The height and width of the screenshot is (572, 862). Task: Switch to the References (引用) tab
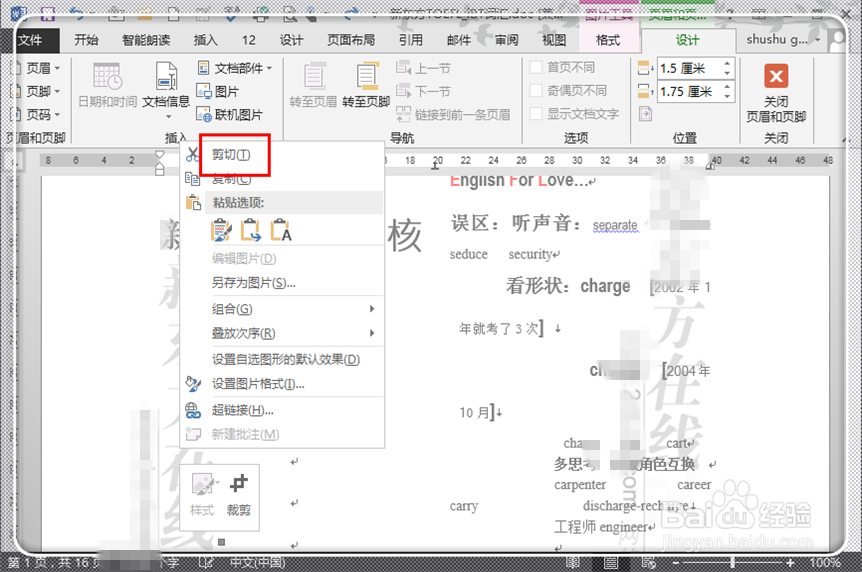(x=411, y=40)
